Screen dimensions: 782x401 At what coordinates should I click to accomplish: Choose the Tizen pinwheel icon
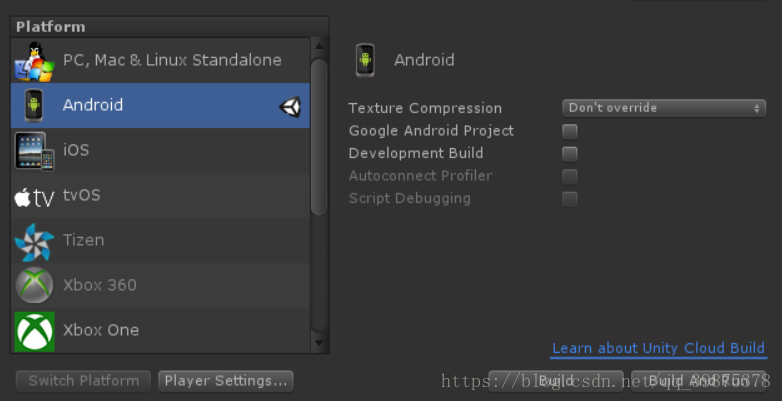[x=34, y=242]
